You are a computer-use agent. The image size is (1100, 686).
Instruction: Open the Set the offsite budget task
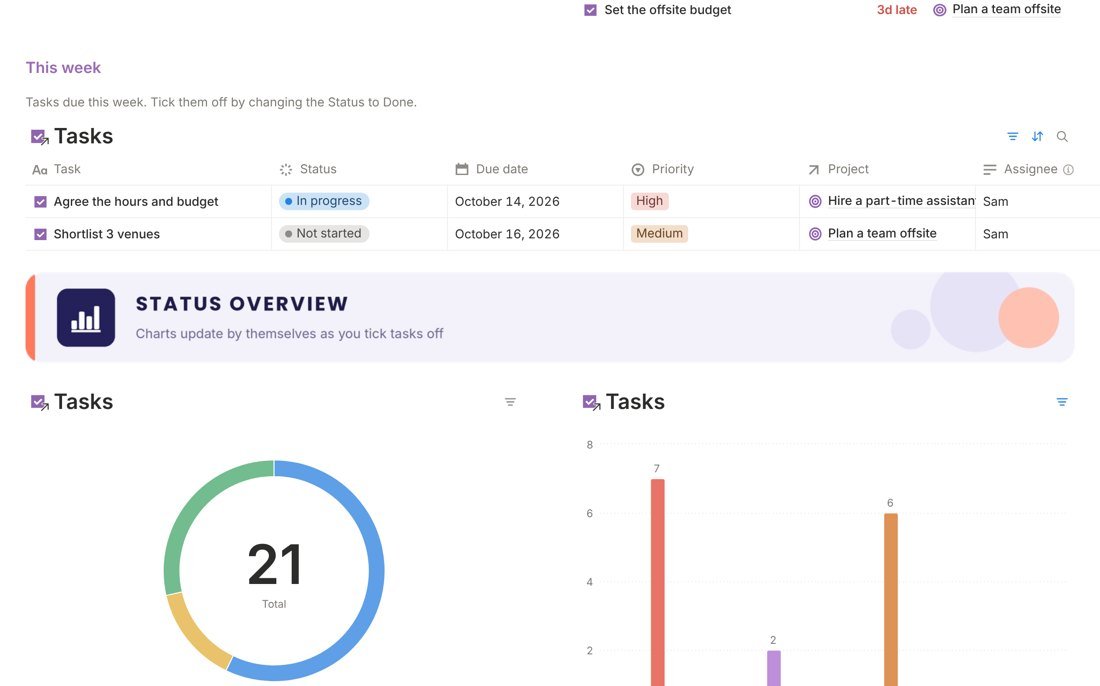coord(667,10)
